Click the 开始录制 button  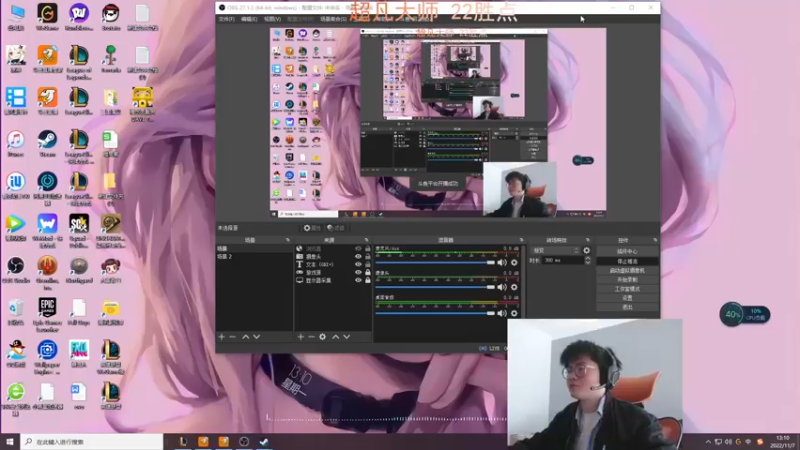click(627, 280)
